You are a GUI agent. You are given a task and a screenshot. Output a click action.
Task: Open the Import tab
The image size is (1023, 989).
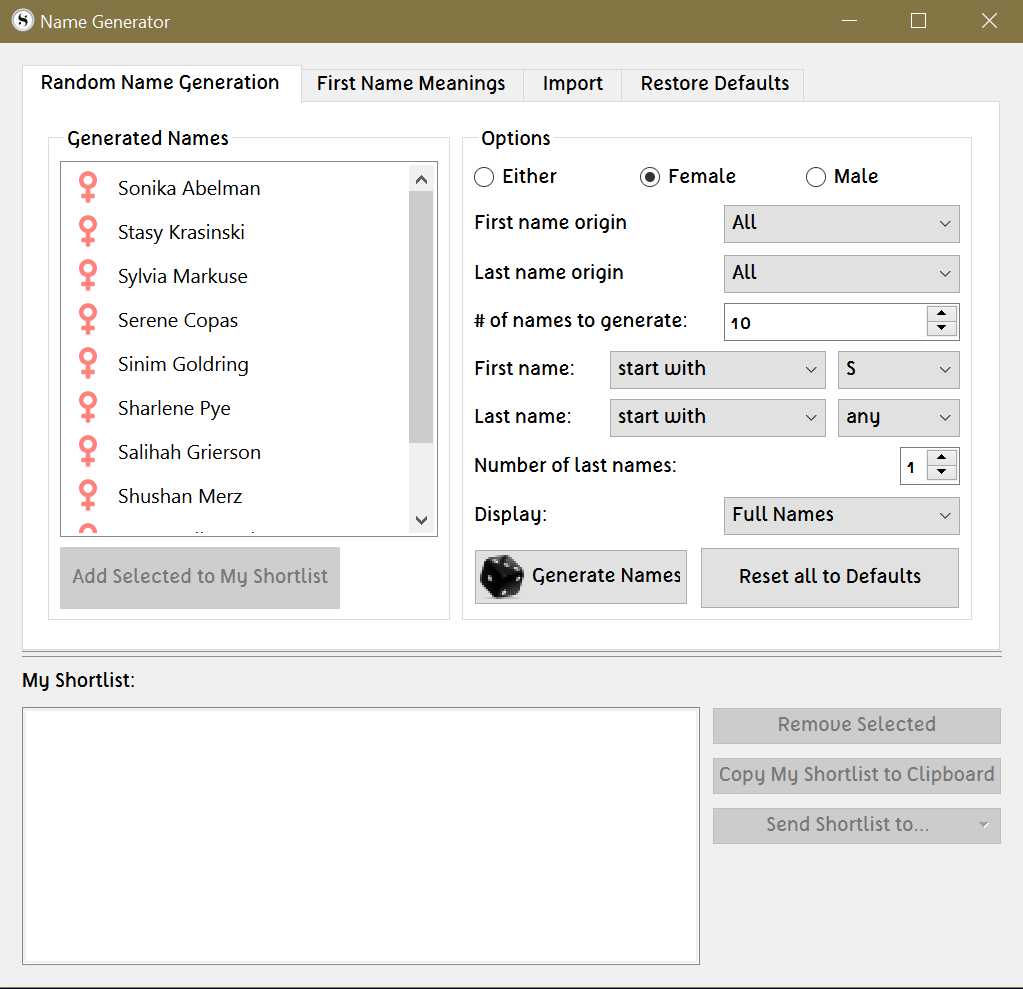572,84
